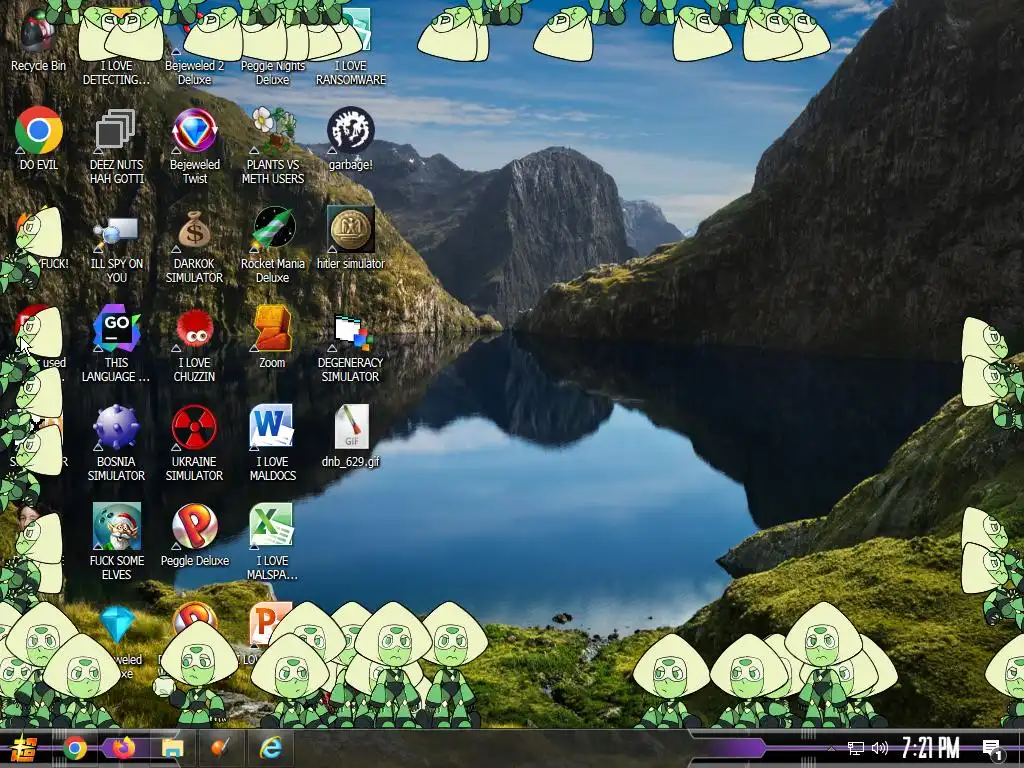1024x768 pixels.
Task: Open the DARKOK SIMULATOR money bag icon
Action: pos(195,247)
